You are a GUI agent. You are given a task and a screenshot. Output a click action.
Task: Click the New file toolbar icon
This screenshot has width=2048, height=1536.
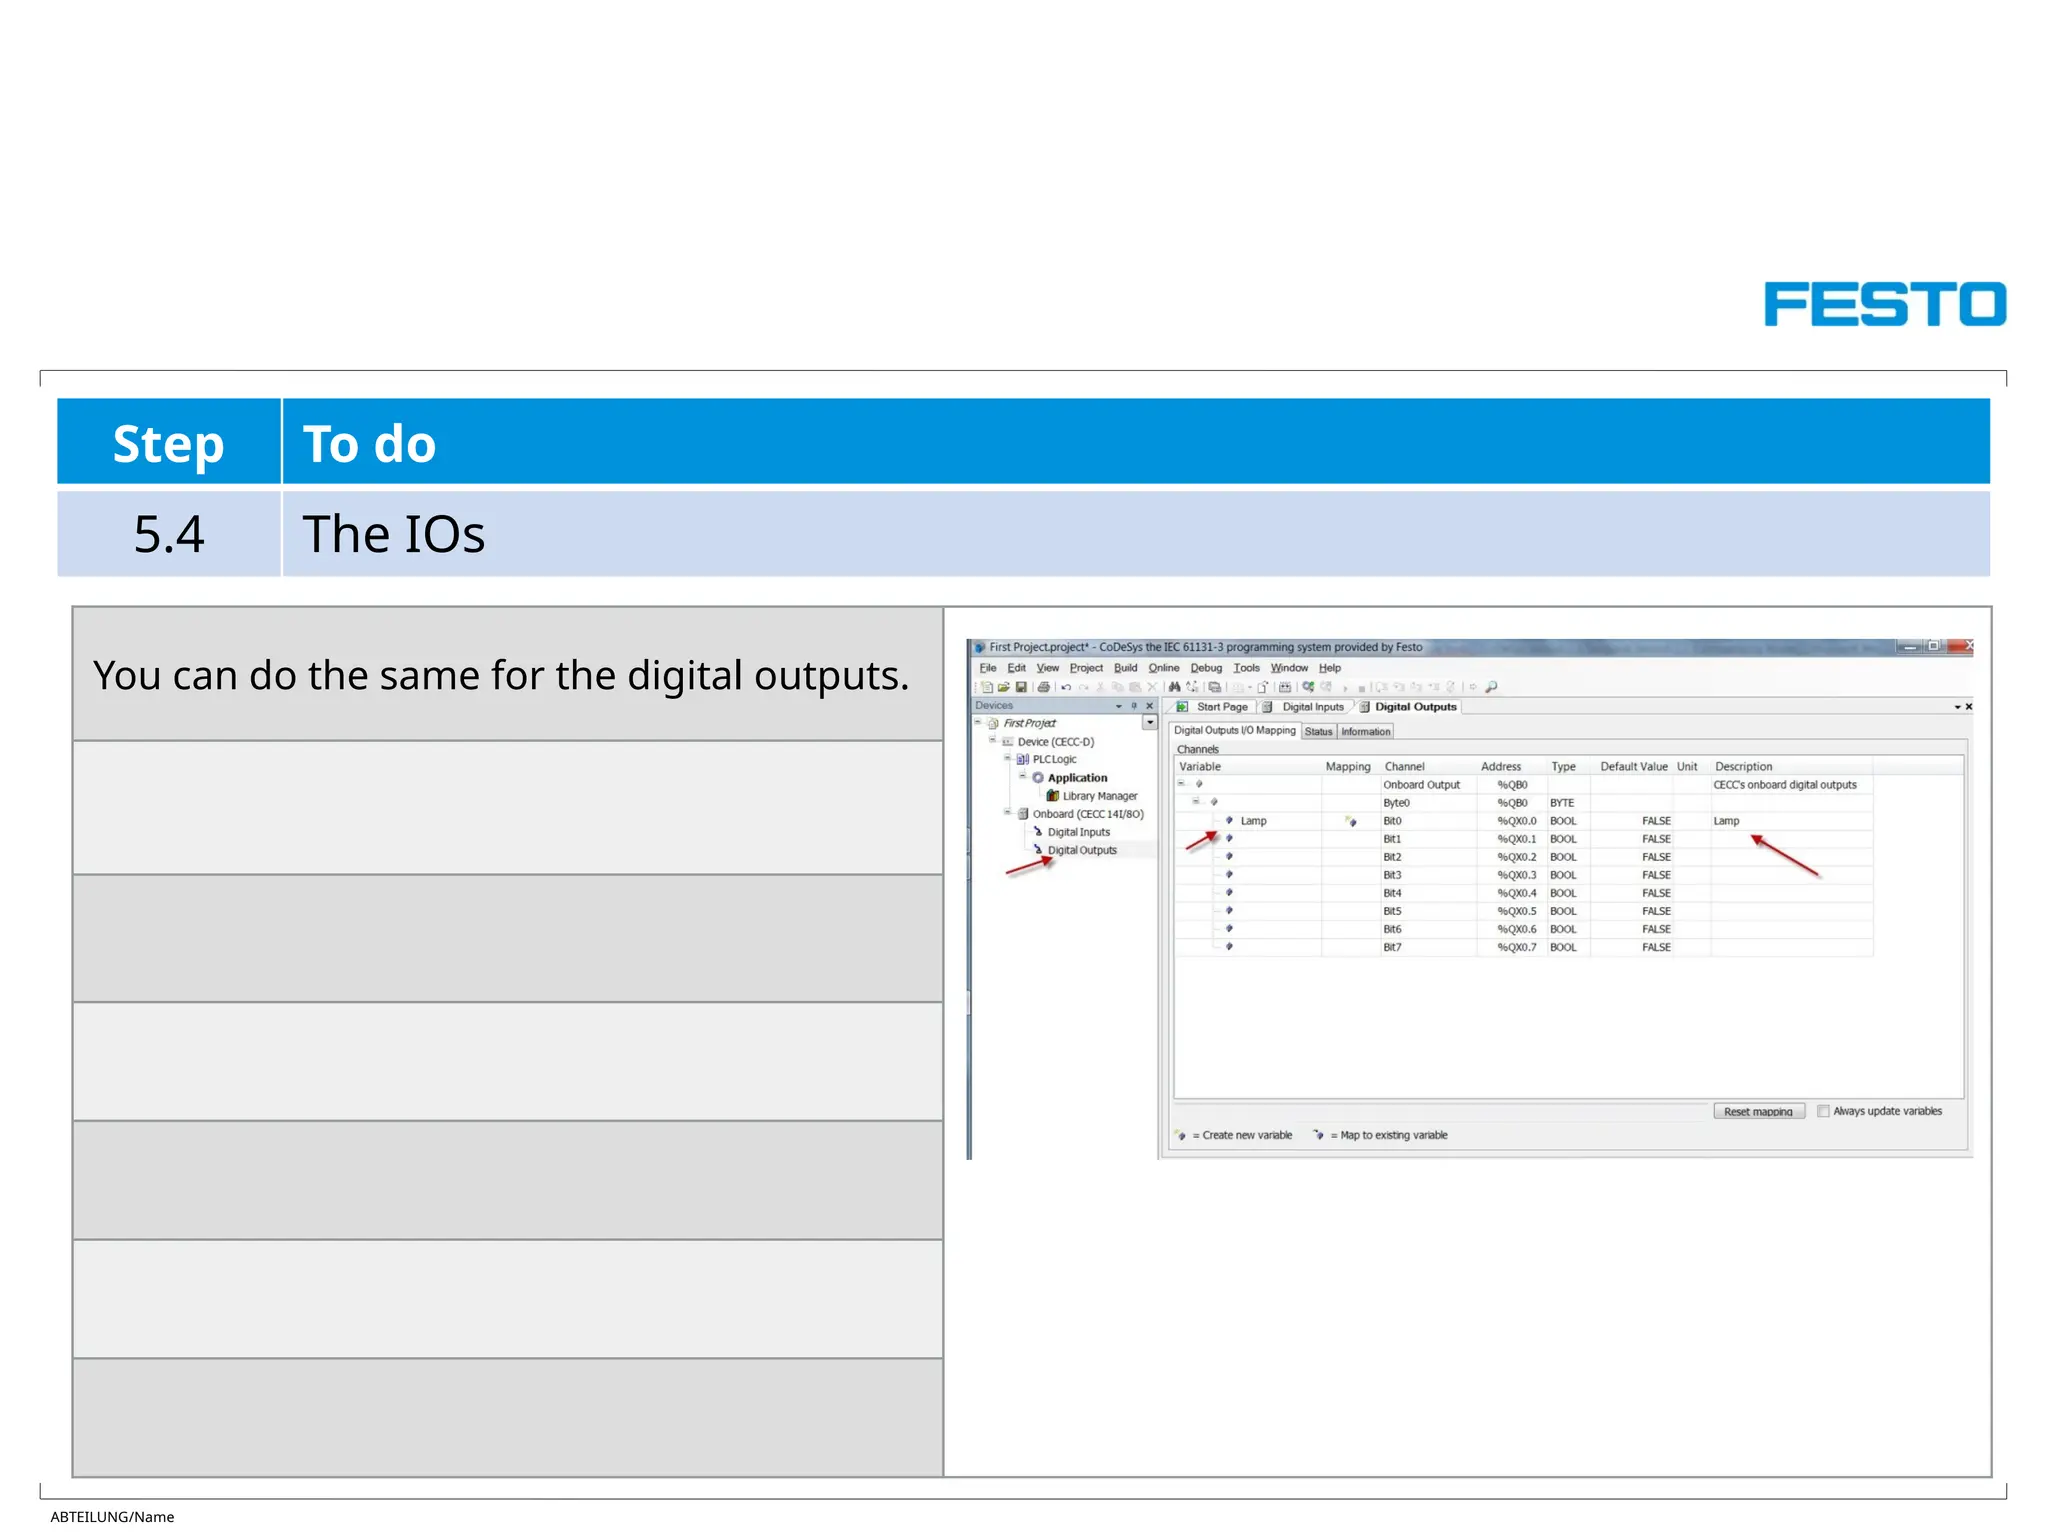[x=987, y=687]
